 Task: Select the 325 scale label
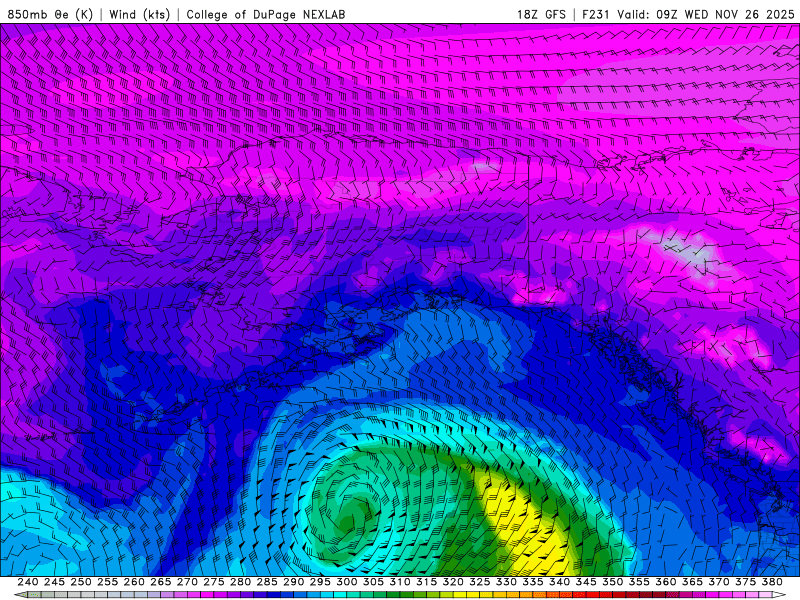point(480,582)
